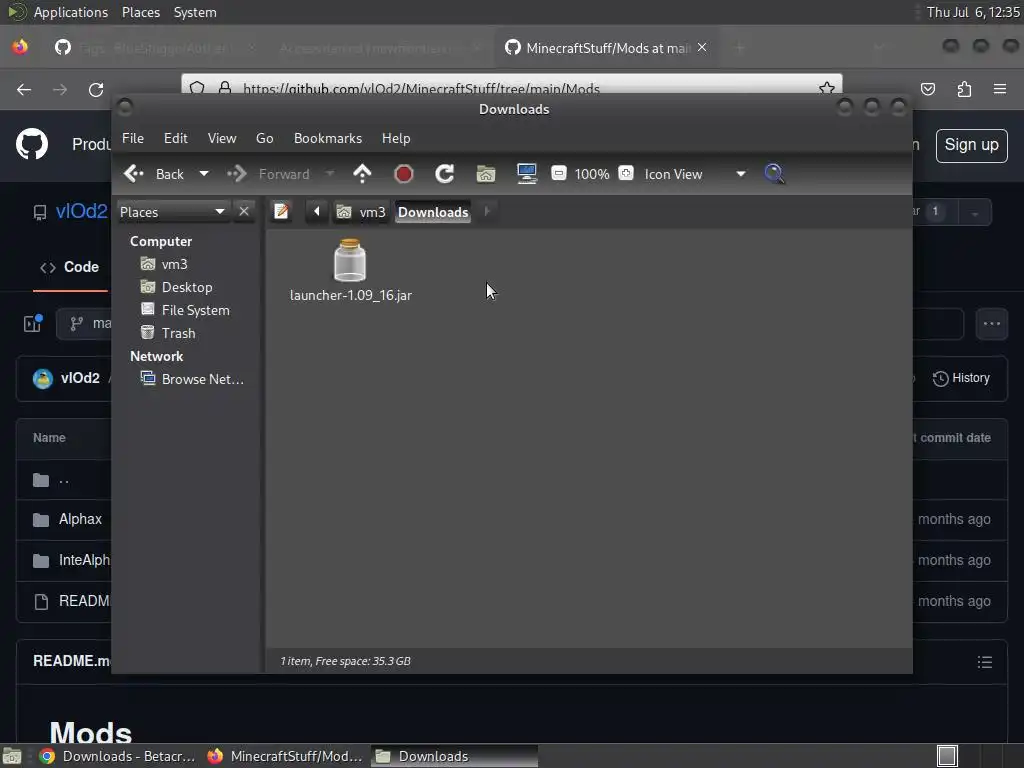Click the clock in the top panel
The width and height of the screenshot is (1024, 768).
coord(973,12)
